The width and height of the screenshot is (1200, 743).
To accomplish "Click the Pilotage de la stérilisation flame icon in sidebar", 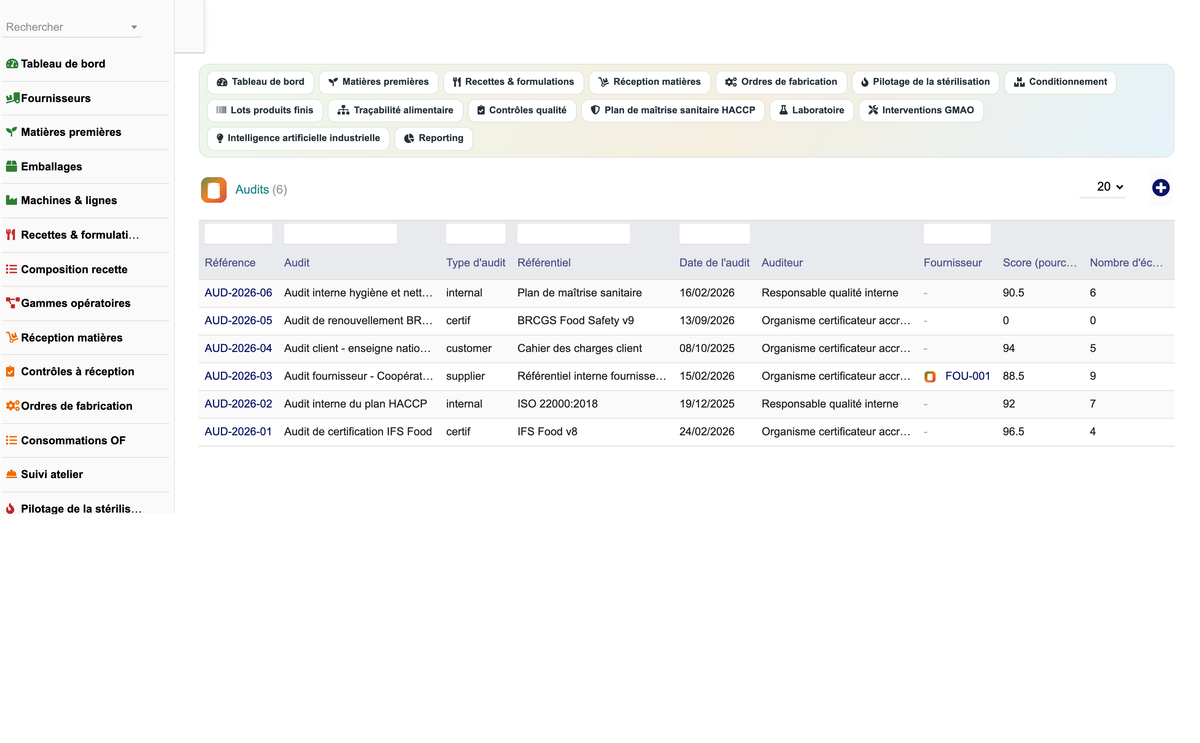I will point(11,508).
